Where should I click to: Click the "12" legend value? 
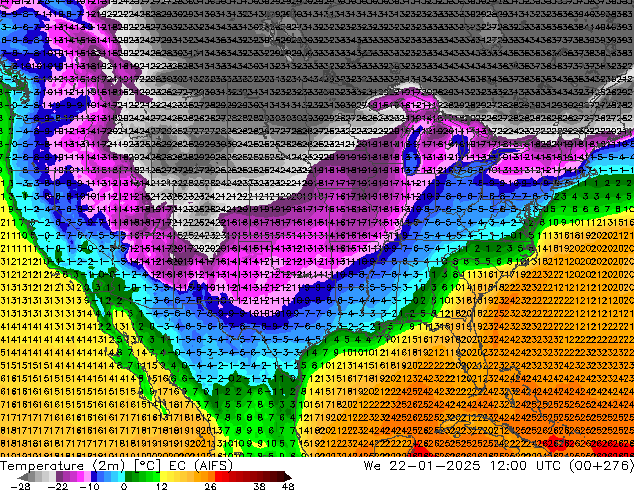[162, 486]
